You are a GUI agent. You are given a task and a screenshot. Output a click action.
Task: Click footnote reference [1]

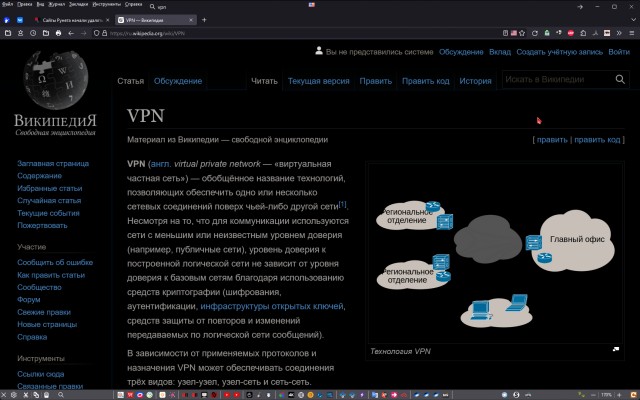pos(343,204)
